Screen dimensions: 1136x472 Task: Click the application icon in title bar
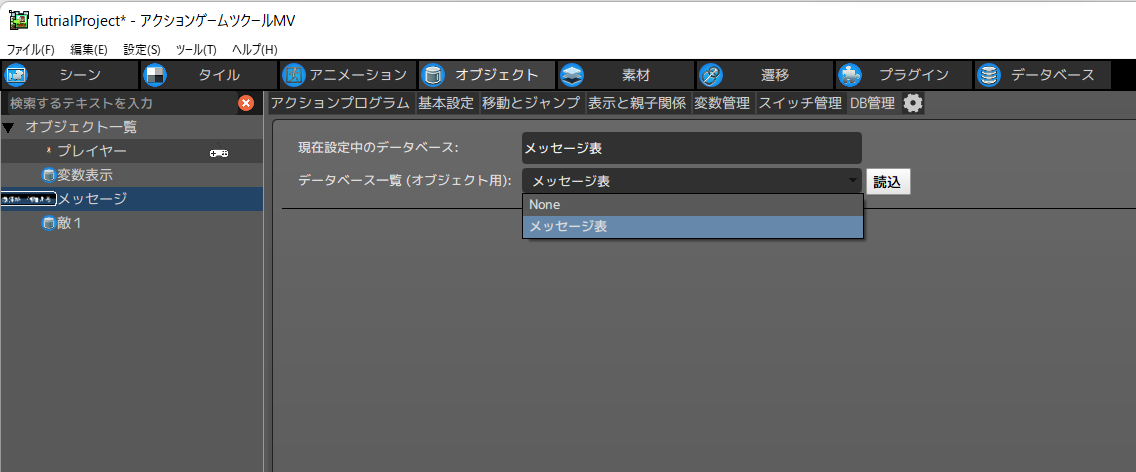[19, 20]
